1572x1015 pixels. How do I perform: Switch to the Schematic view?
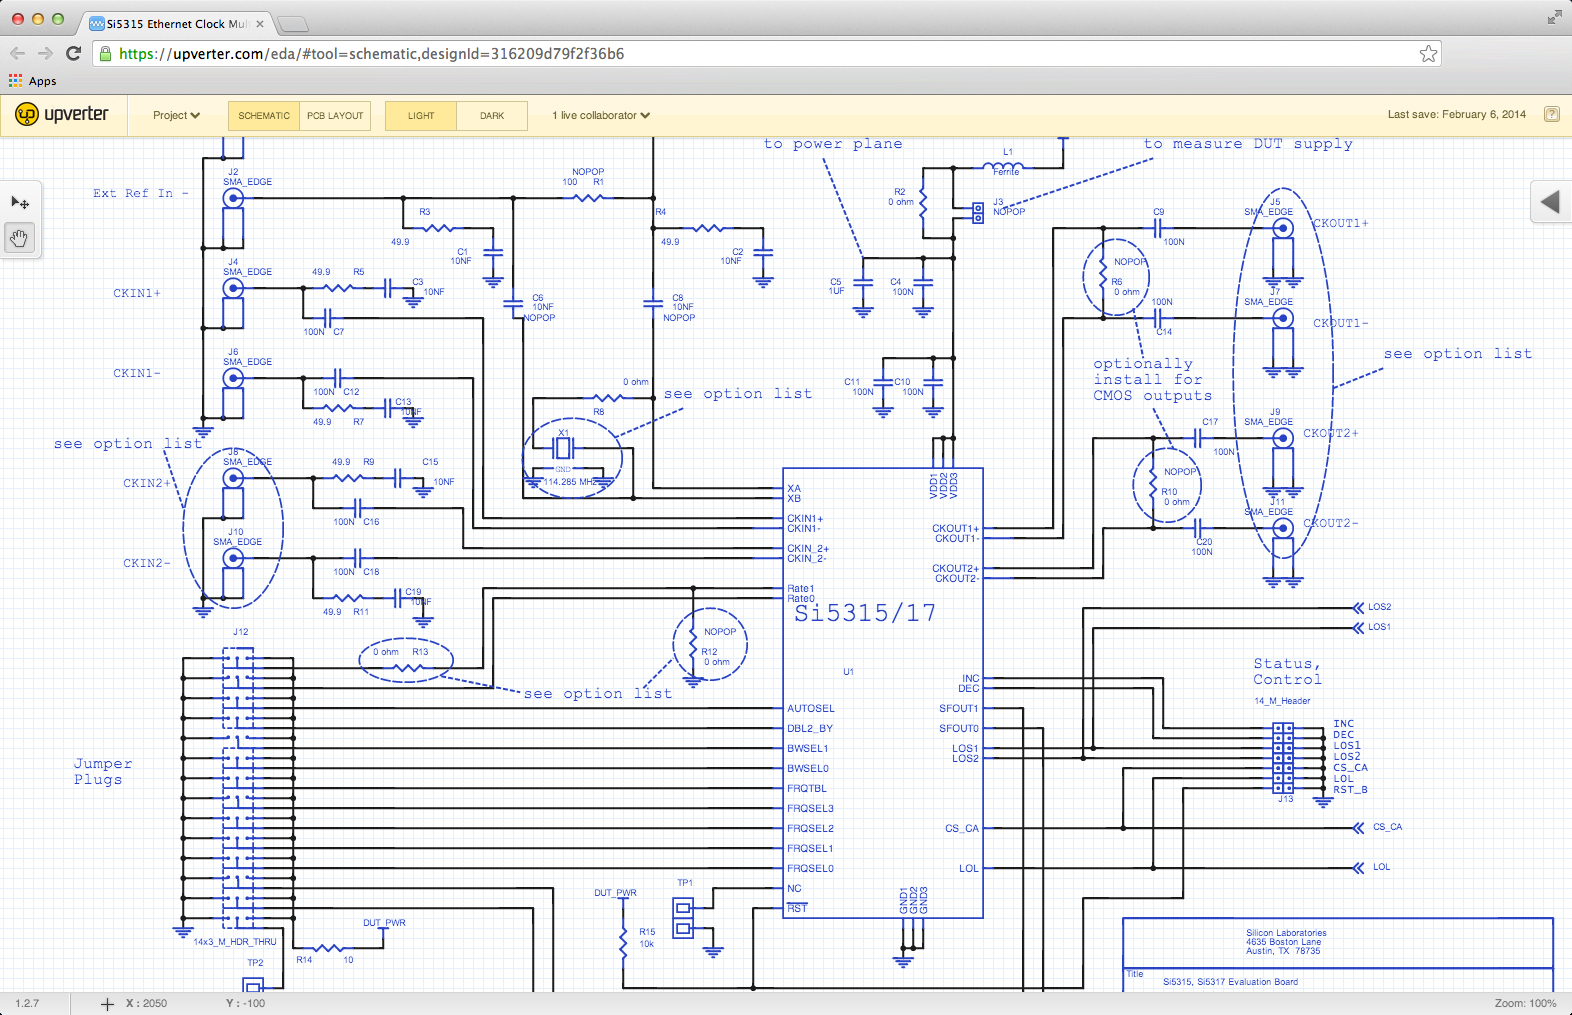(x=264, y=116)
